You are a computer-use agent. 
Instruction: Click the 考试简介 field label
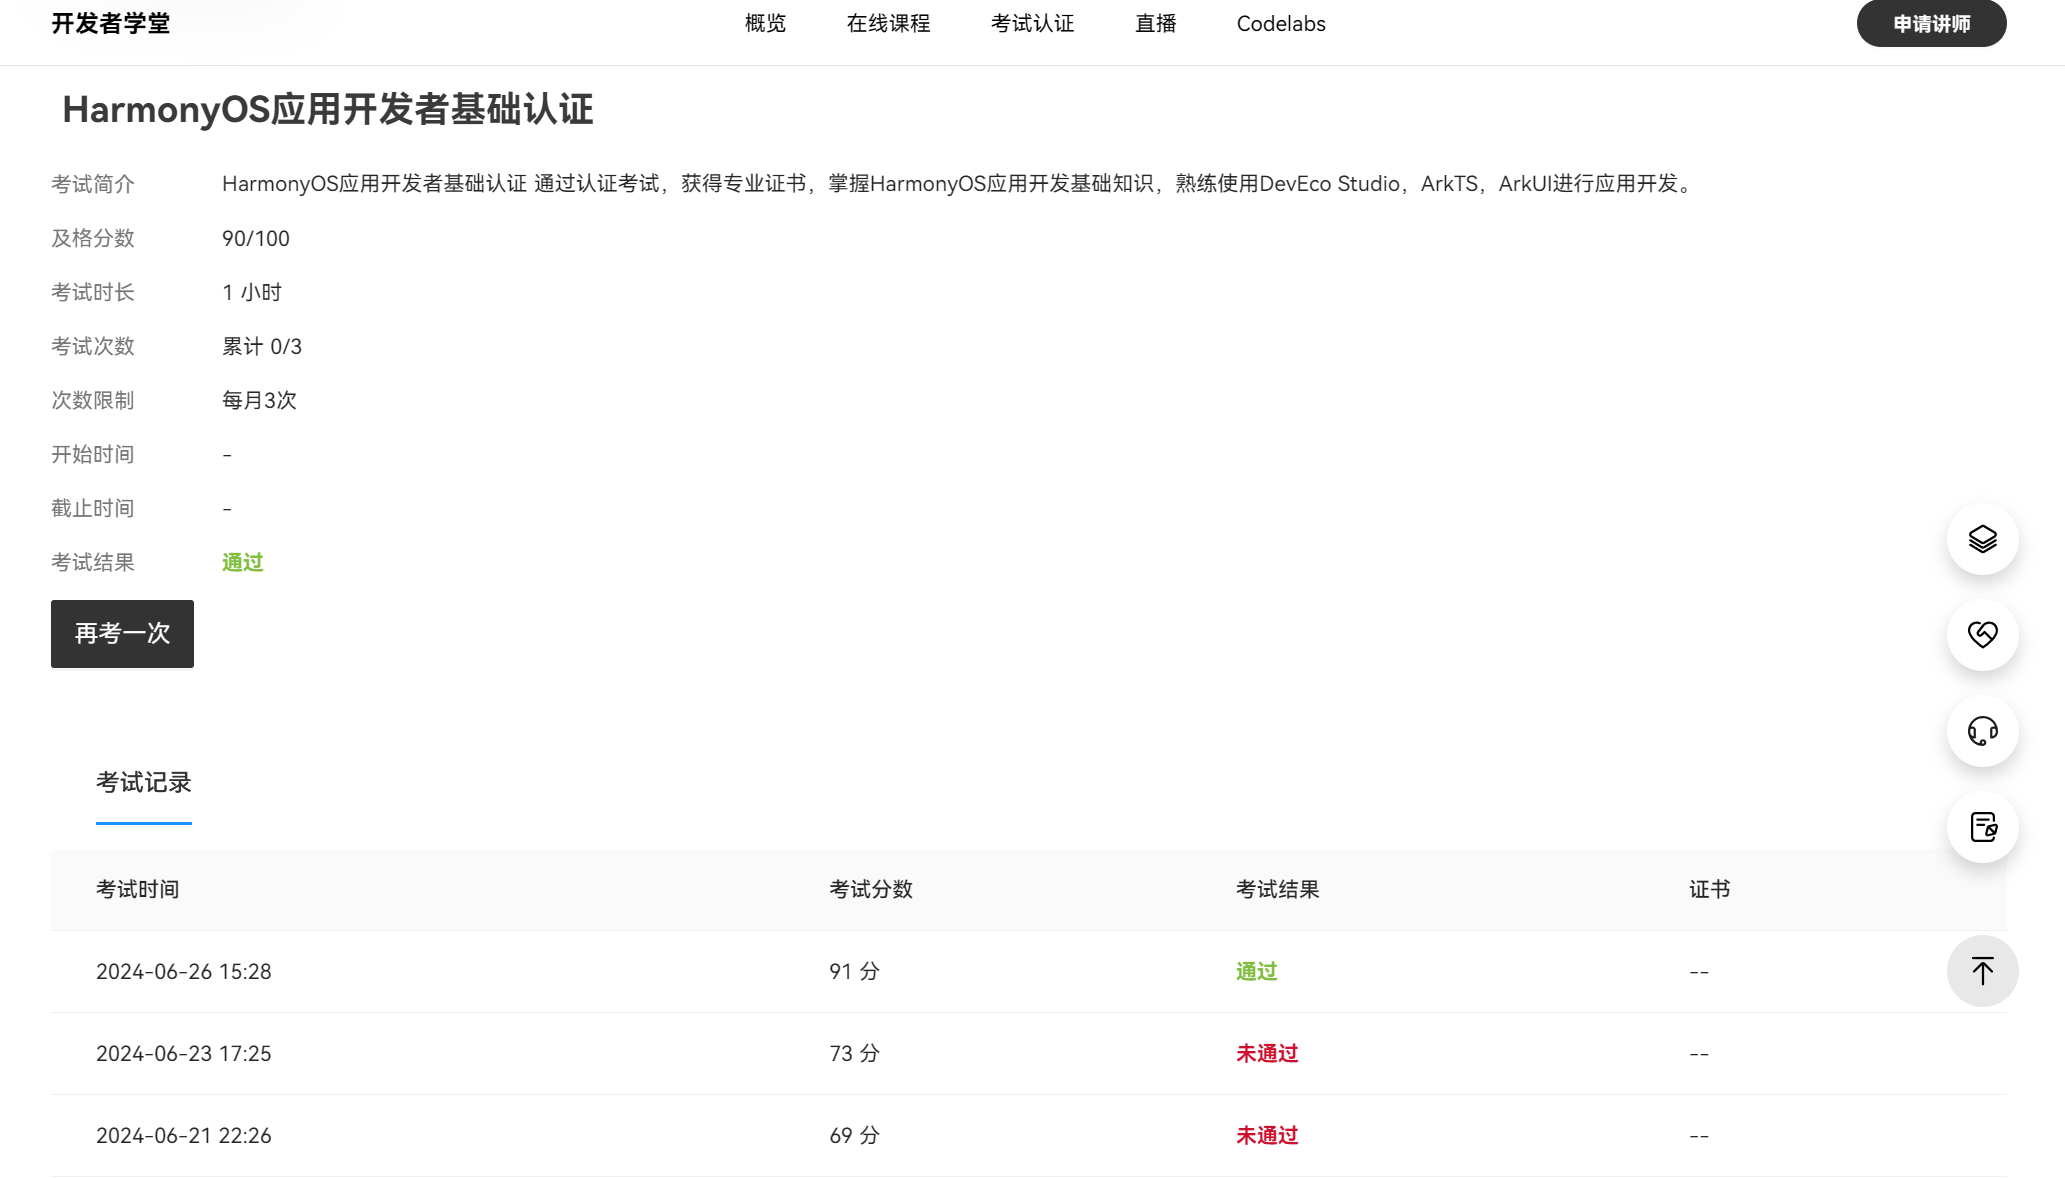point(93,184)
